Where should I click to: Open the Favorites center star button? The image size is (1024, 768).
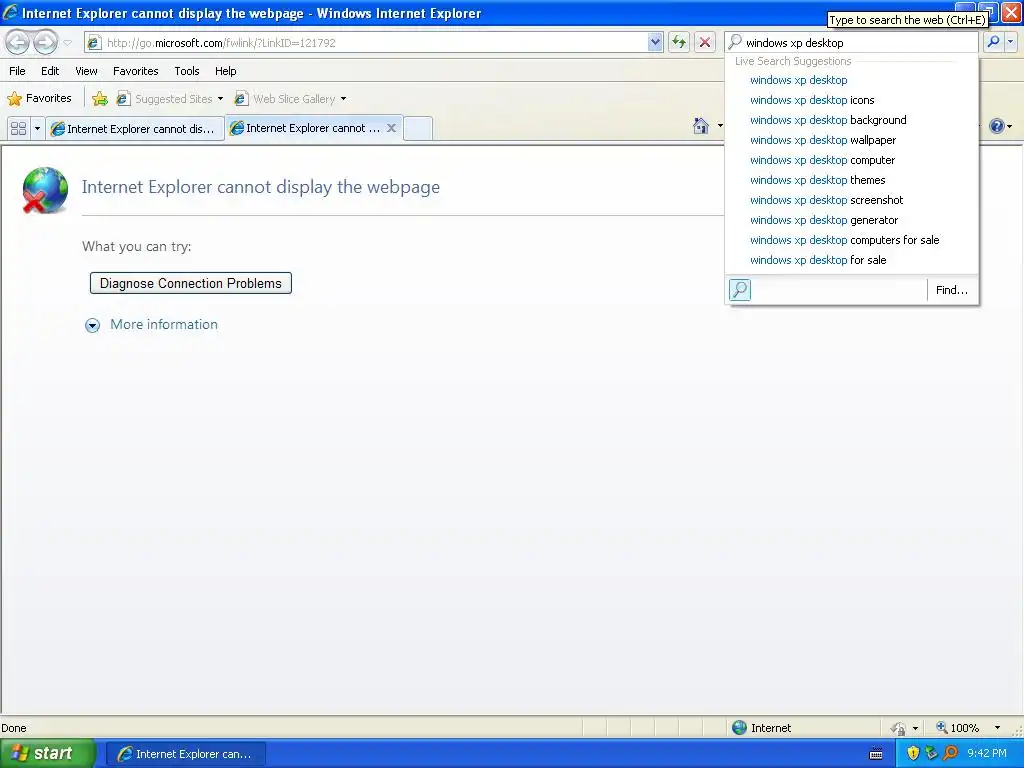coord(39,99)
